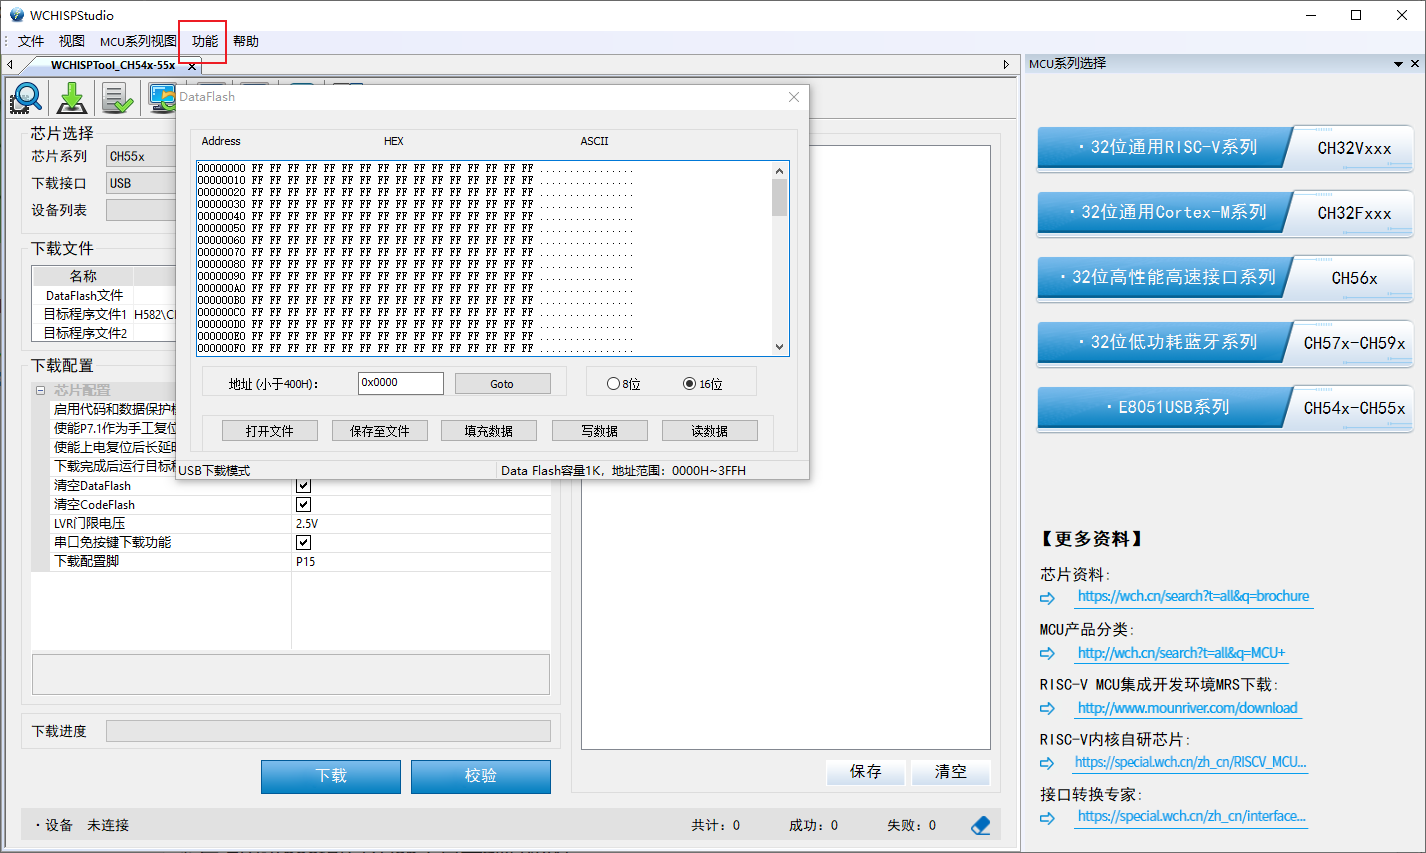This screenshot has width=1426, height=853.
Task: Select the 16位 radio button
Action: 689,384
